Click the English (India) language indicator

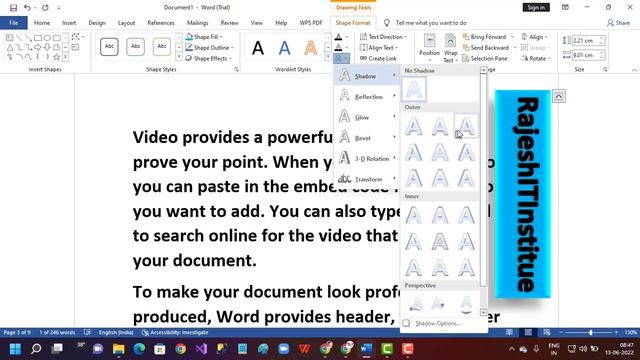[x=116, y=333]
